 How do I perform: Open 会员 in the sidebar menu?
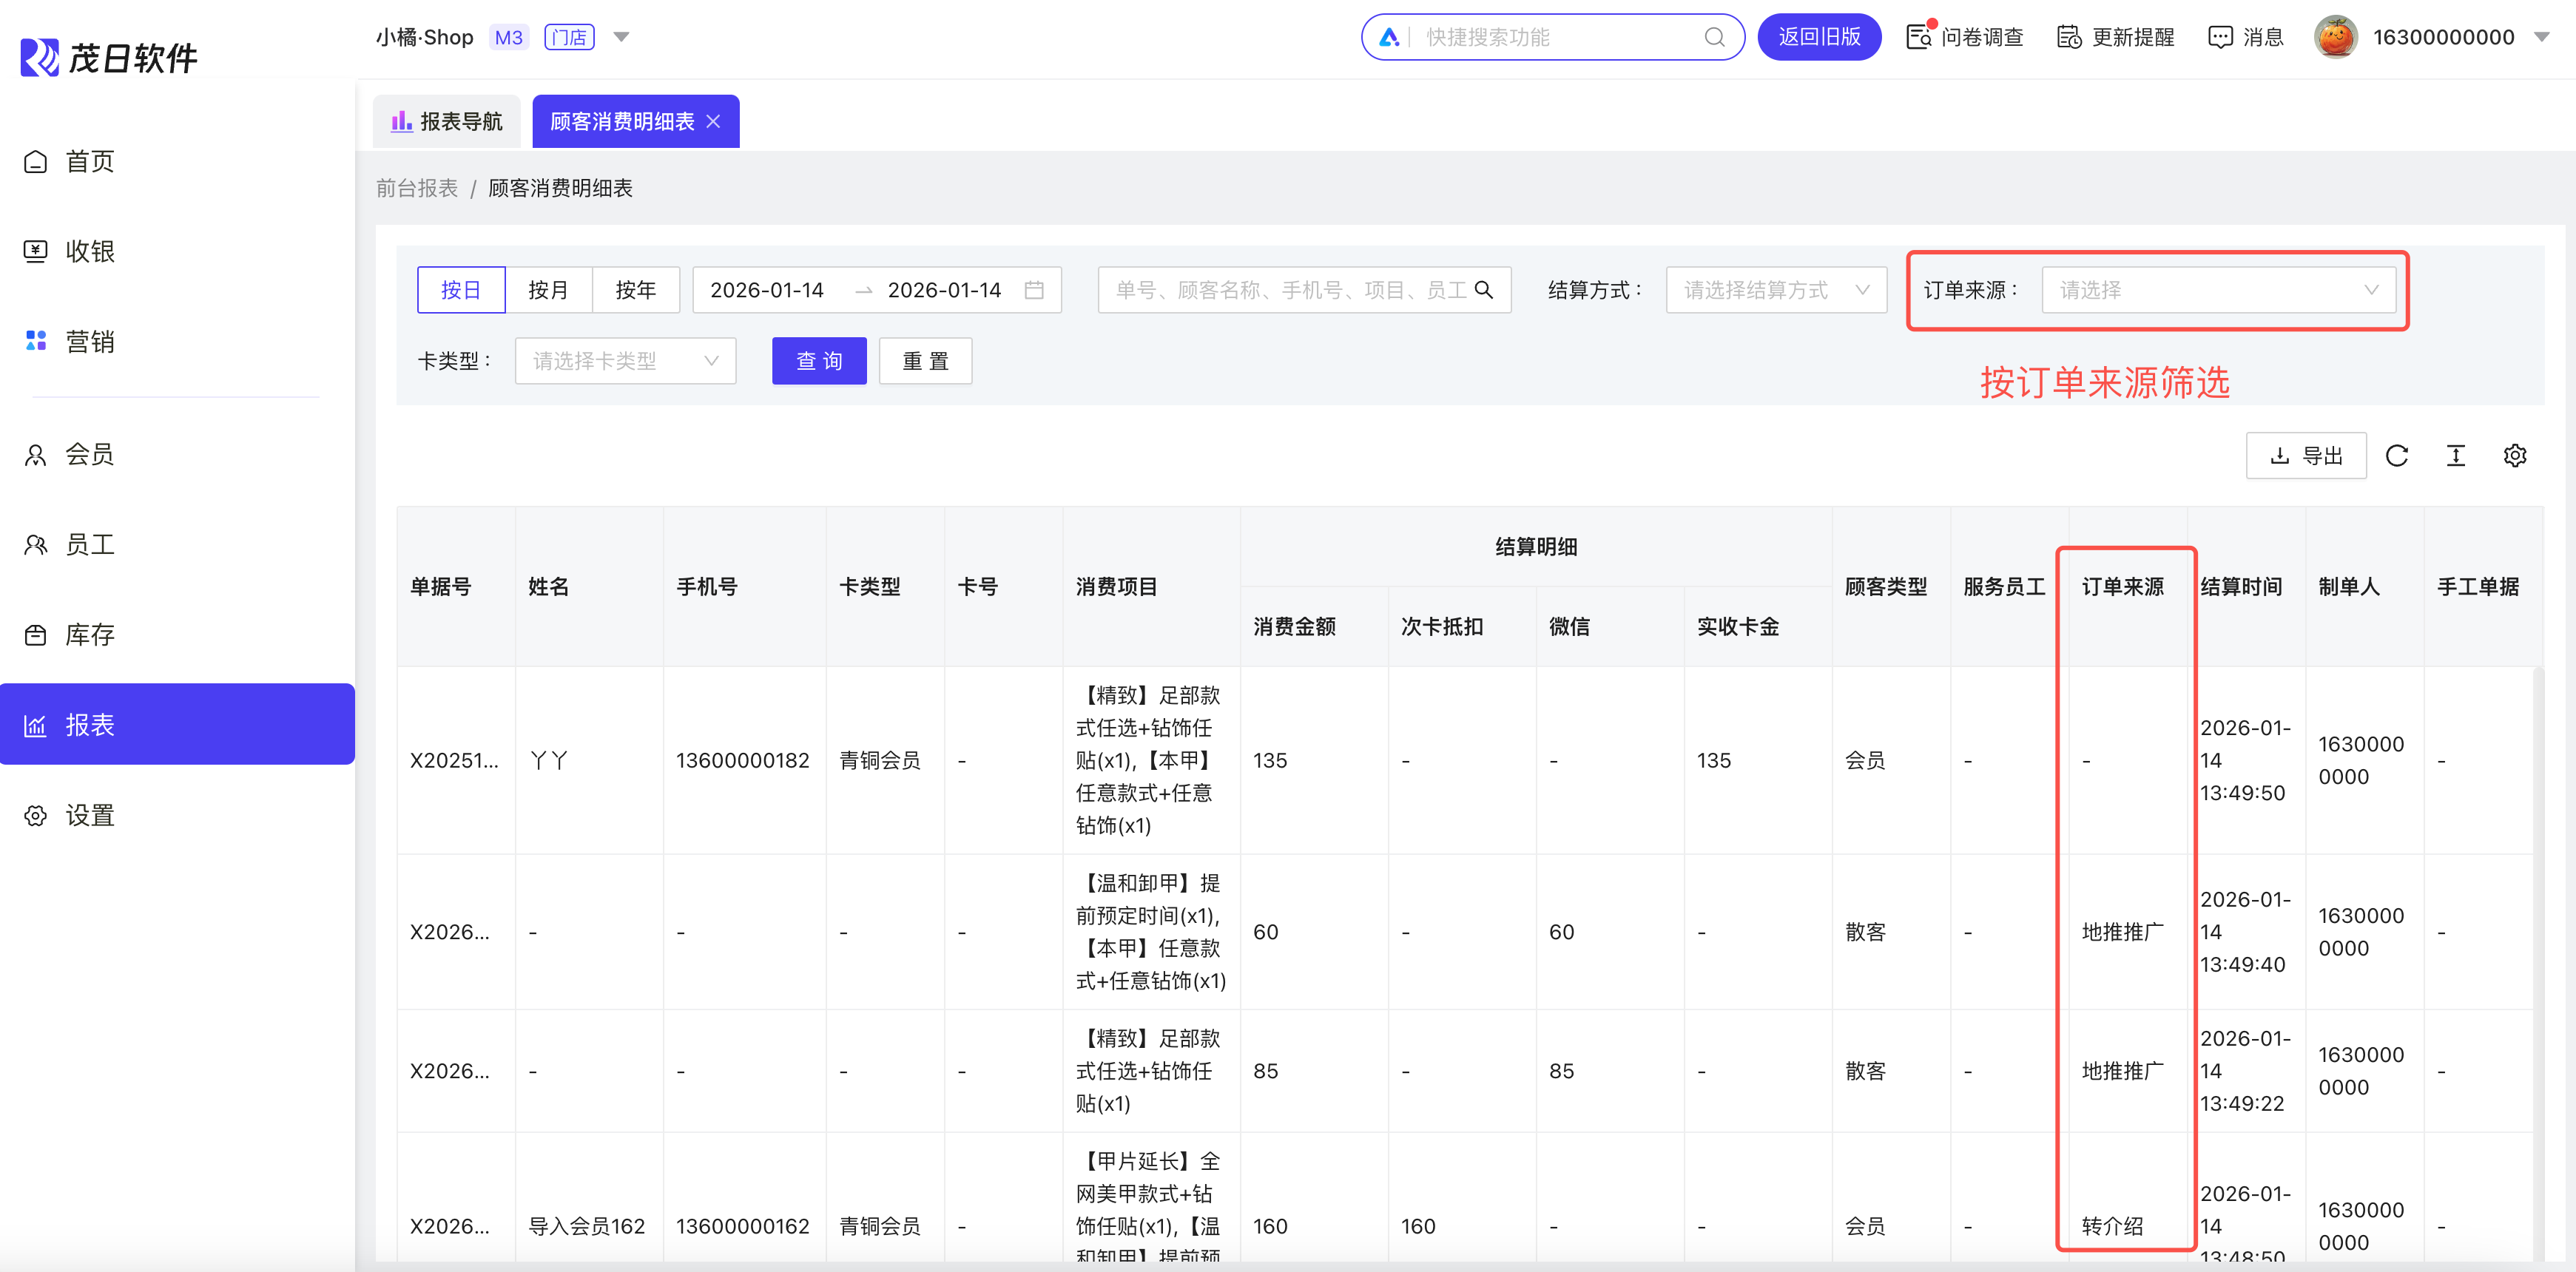coord(90,455)
